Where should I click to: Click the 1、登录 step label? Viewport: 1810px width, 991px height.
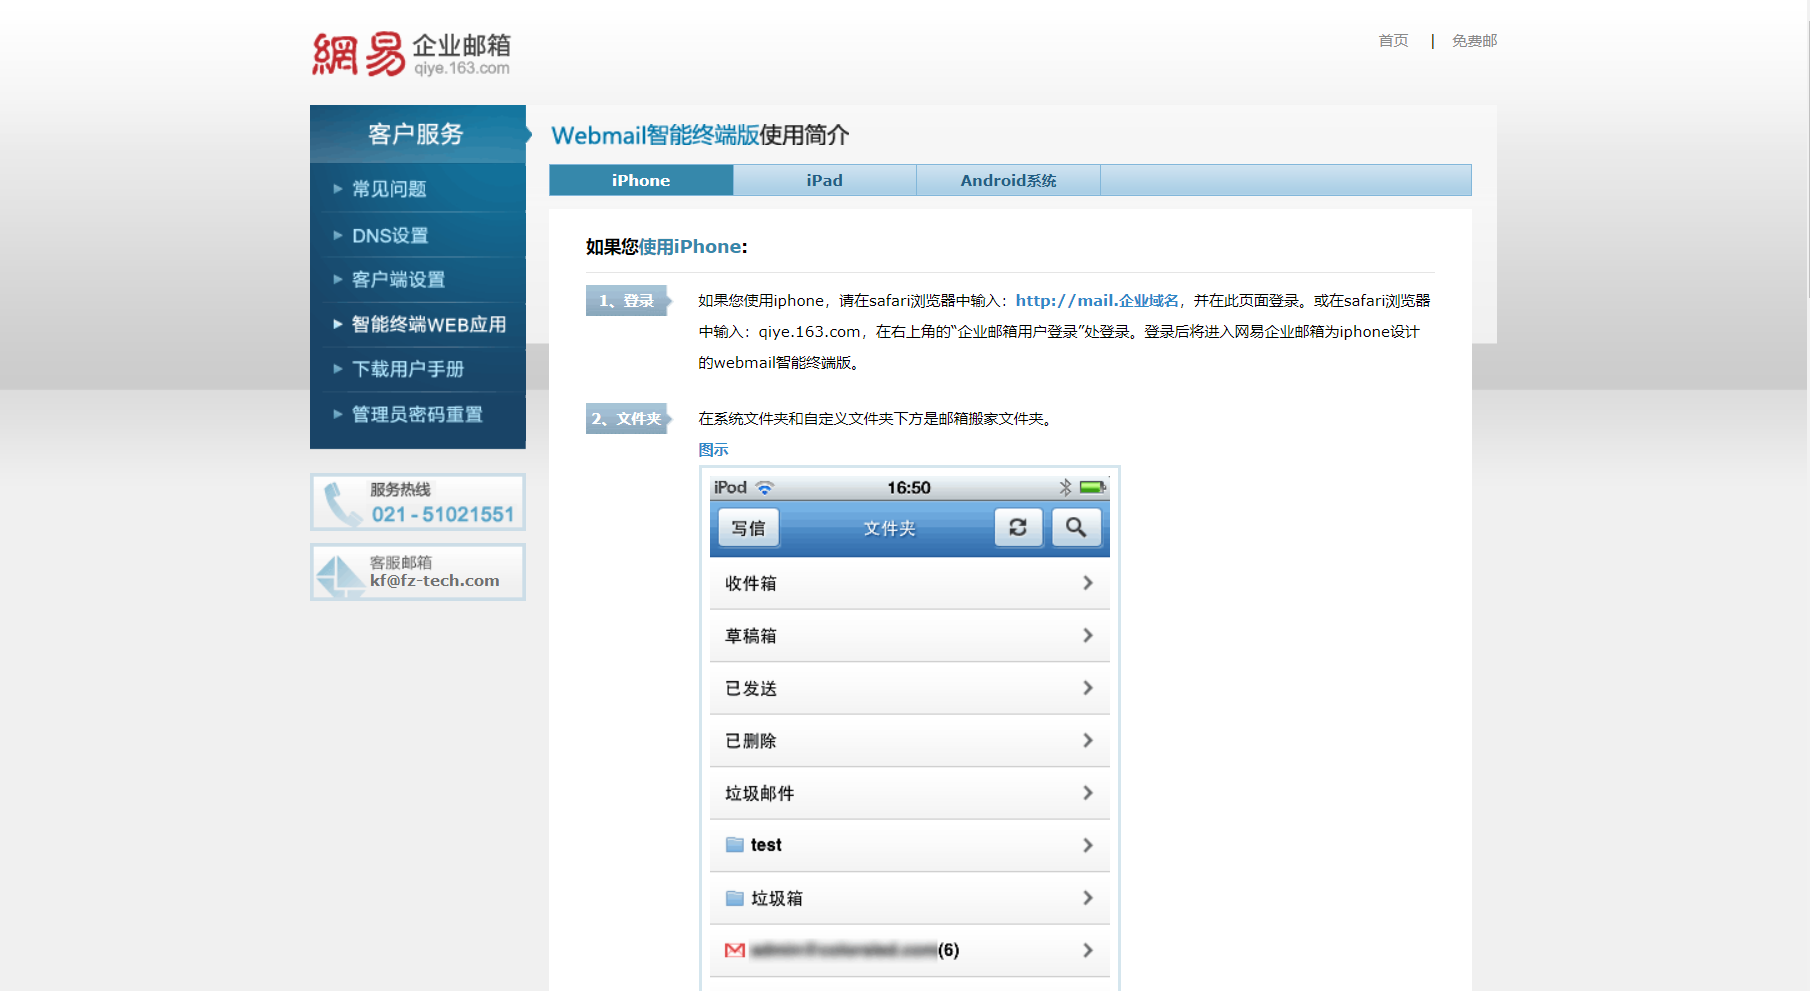627,301
